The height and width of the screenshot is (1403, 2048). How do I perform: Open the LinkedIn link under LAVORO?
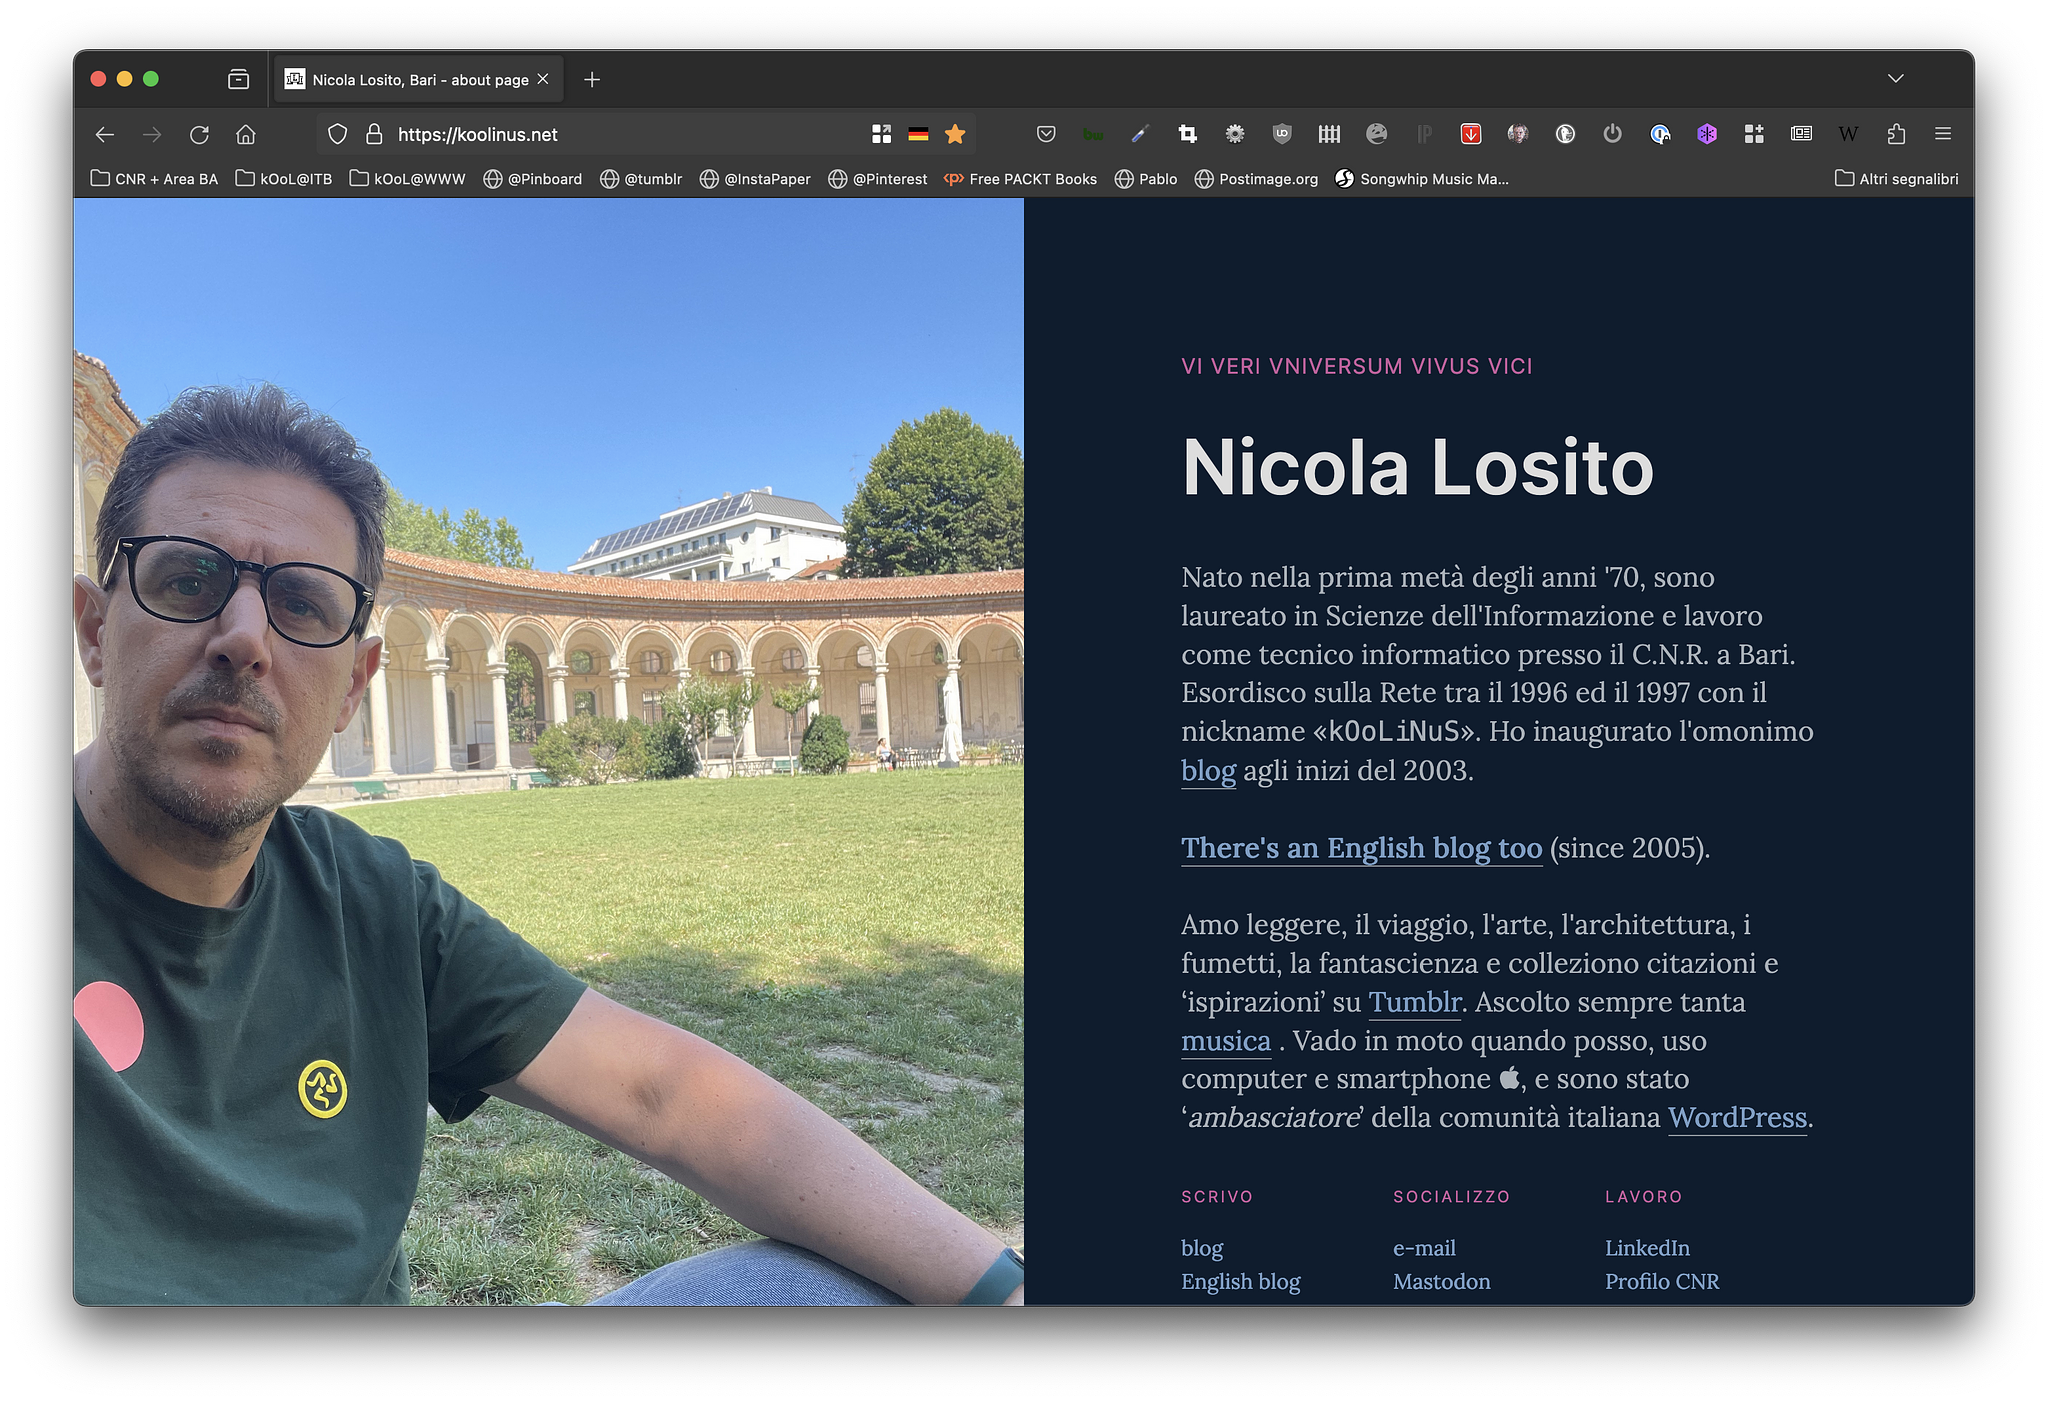click(1647, 1248)
